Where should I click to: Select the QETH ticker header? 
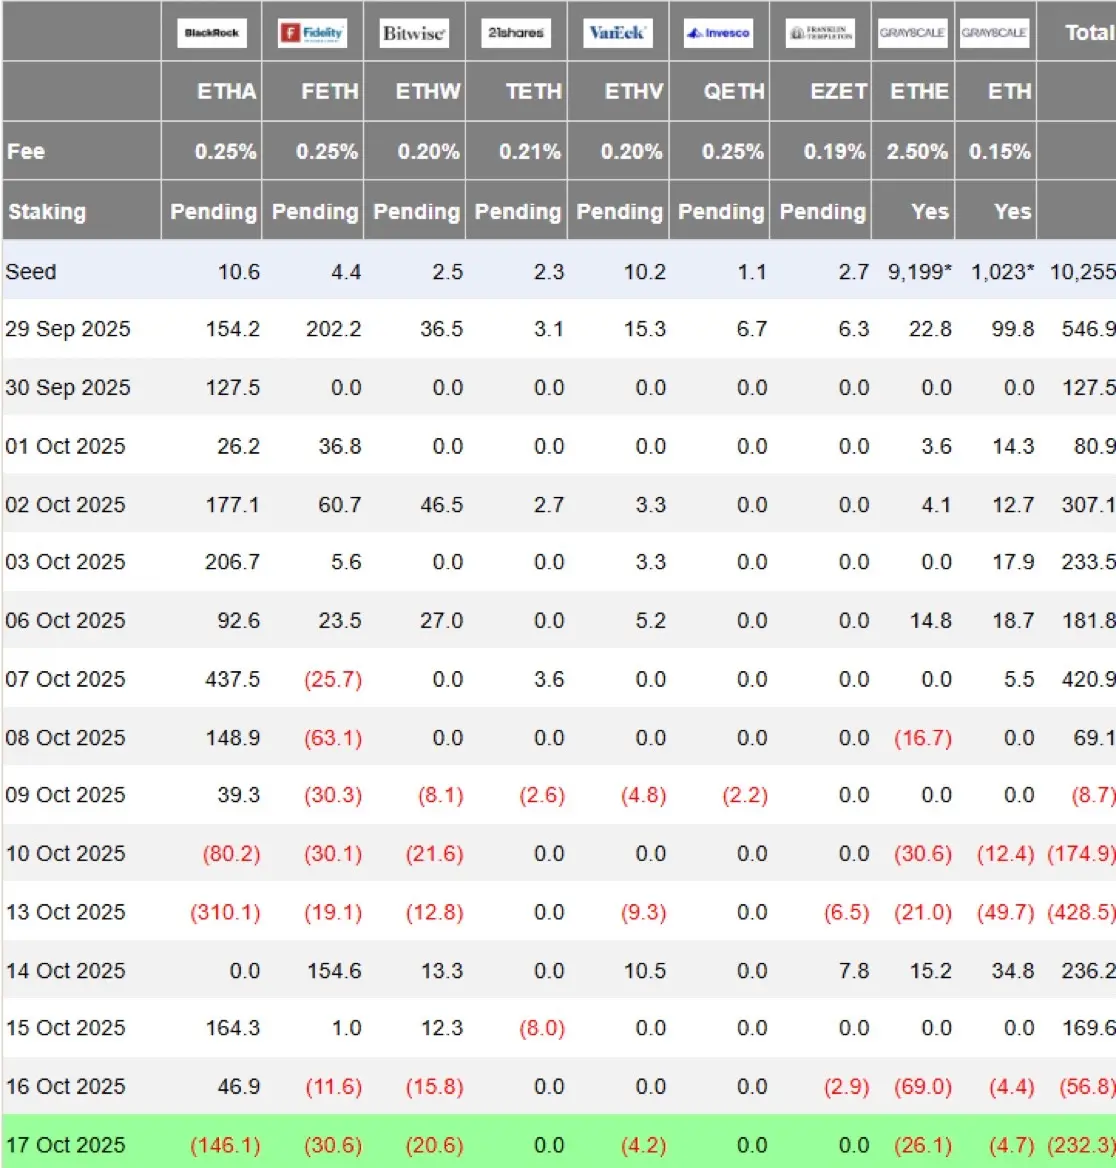(x=734, y=92)
